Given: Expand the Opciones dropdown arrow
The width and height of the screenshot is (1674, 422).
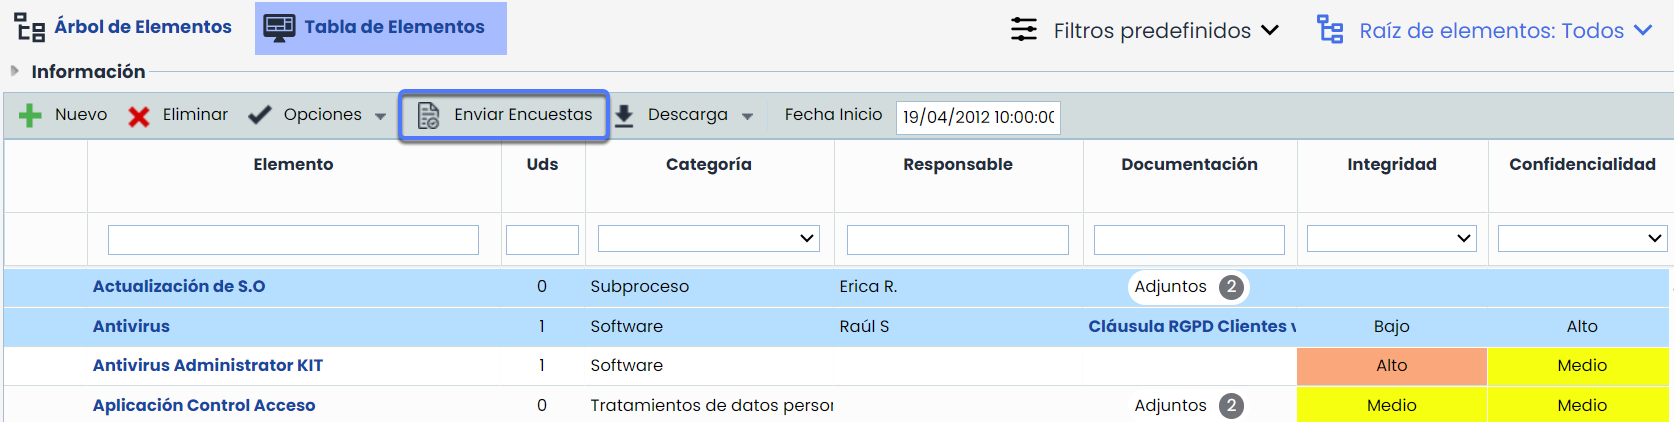Looking at the screenshot, I should [x=380, y=116].
